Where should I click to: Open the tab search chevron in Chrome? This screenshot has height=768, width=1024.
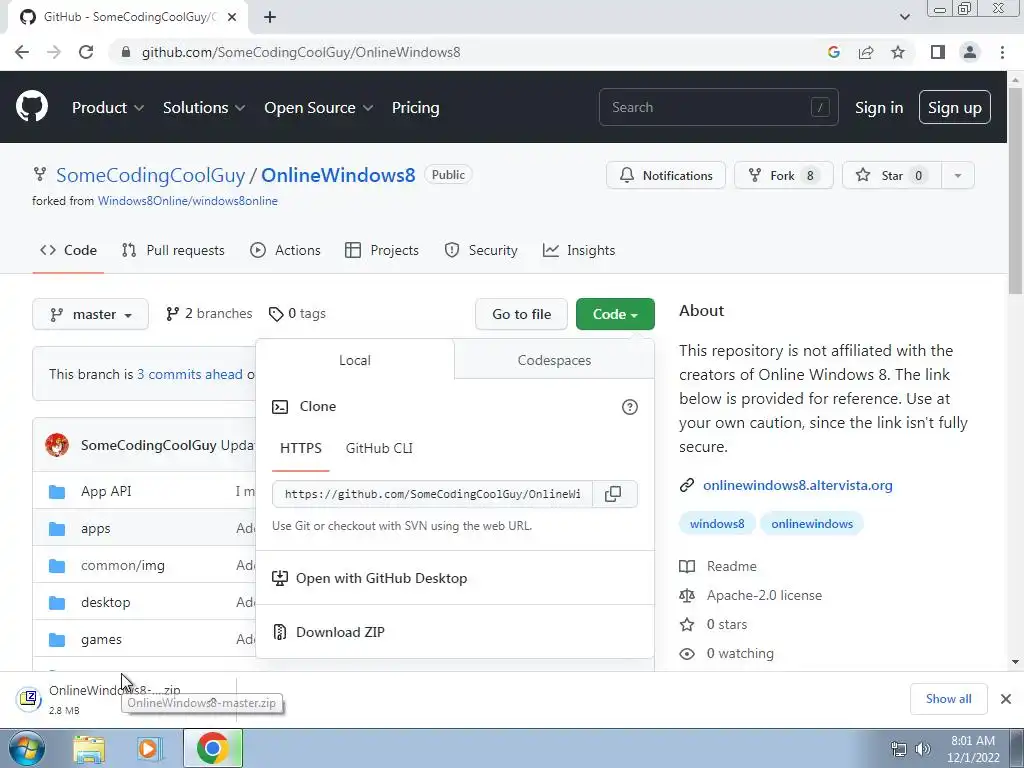coord(904,17)
